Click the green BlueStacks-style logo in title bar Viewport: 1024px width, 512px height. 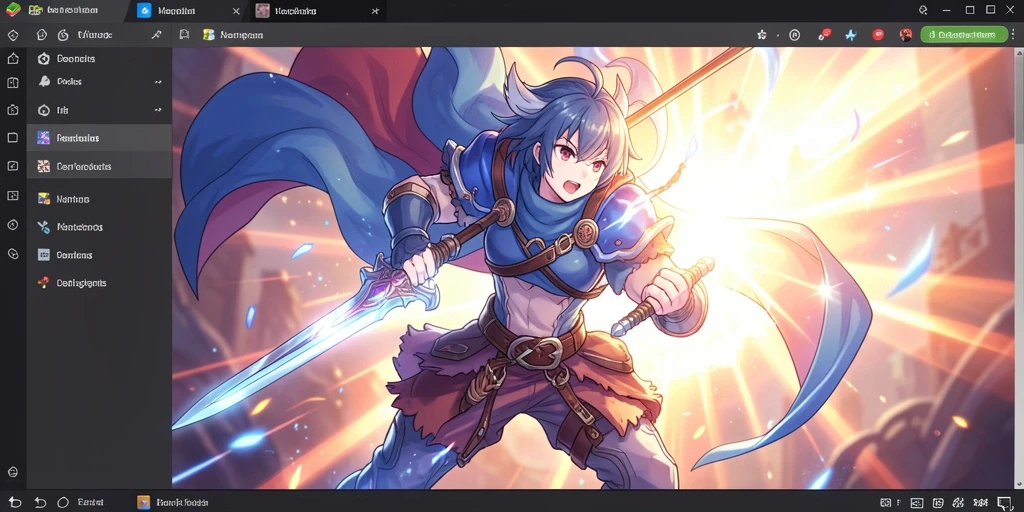pos(13,10)
